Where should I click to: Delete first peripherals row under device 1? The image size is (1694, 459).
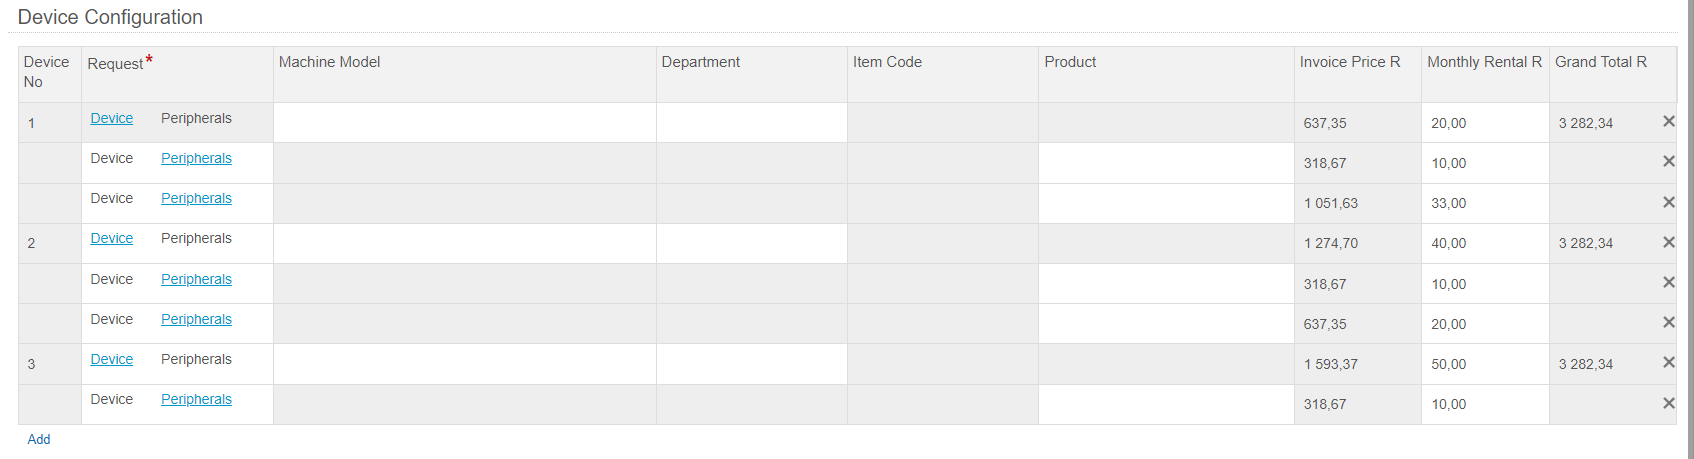point(1668,161)
